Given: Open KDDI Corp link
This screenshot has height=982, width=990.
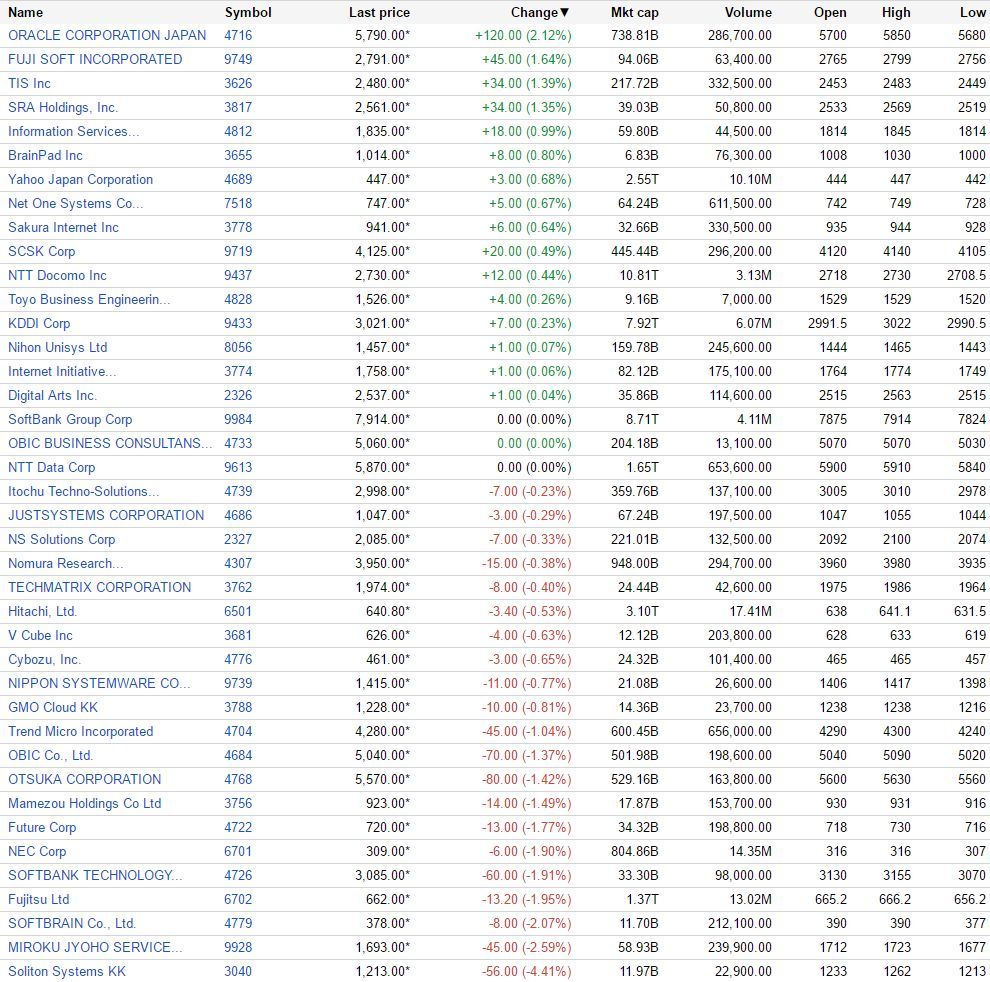Looking at the screenshot, I should pos(39,323).
